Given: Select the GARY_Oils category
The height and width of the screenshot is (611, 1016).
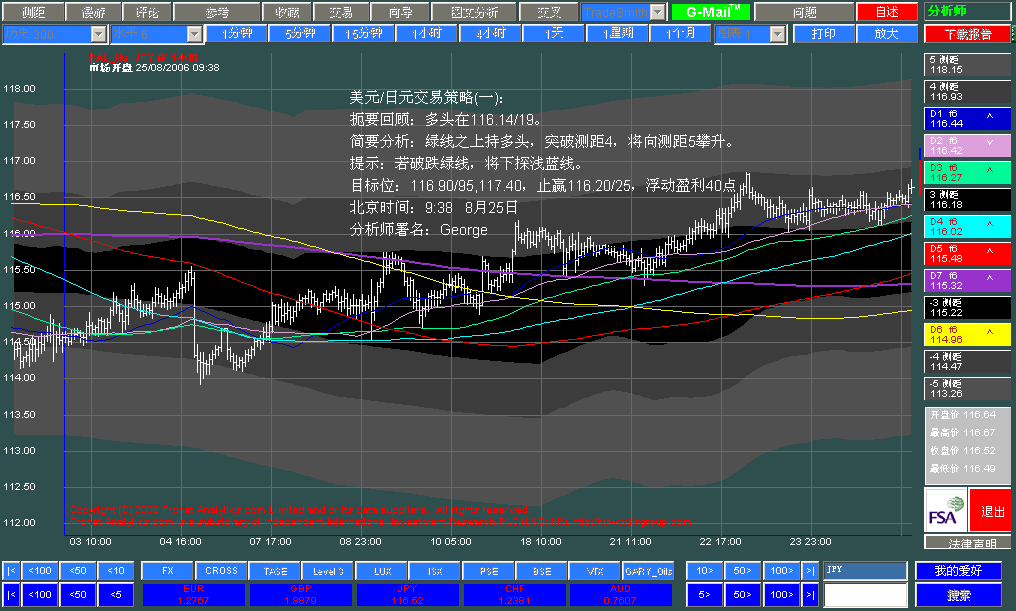Looking at the screenshot, I should click(648, 571).
